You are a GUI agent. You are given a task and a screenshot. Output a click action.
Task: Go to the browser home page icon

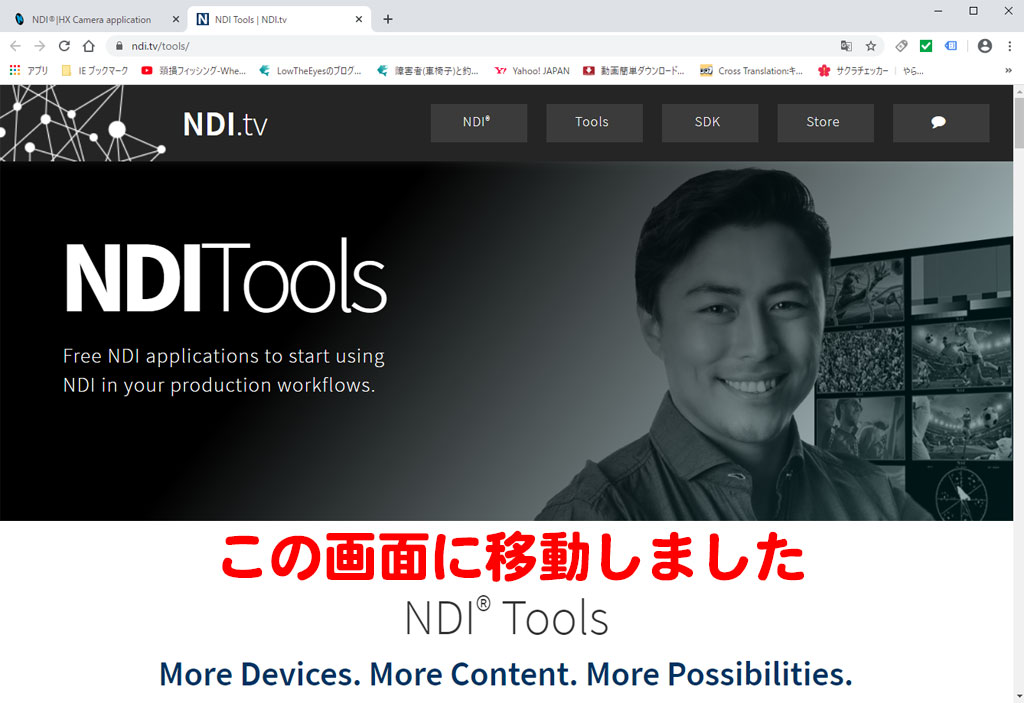pos(88,46)
